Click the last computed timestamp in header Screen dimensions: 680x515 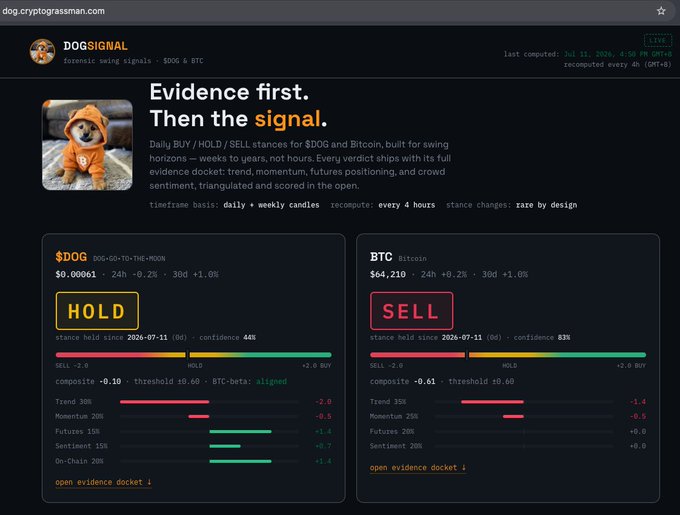[618, 54]
